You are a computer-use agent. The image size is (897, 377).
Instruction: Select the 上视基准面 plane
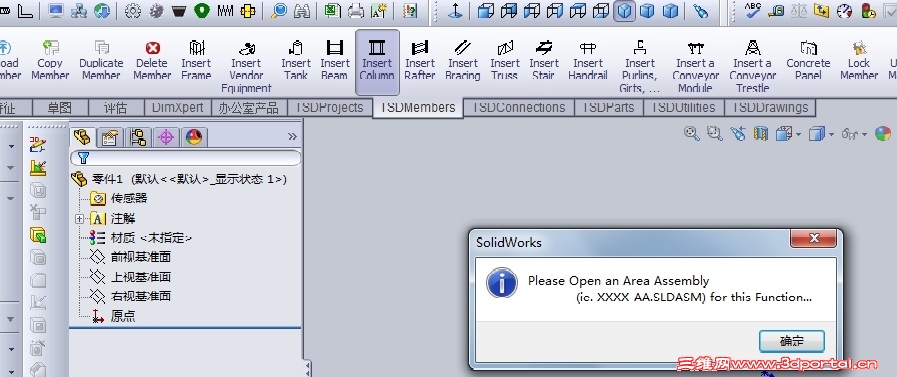click(130, 277)
